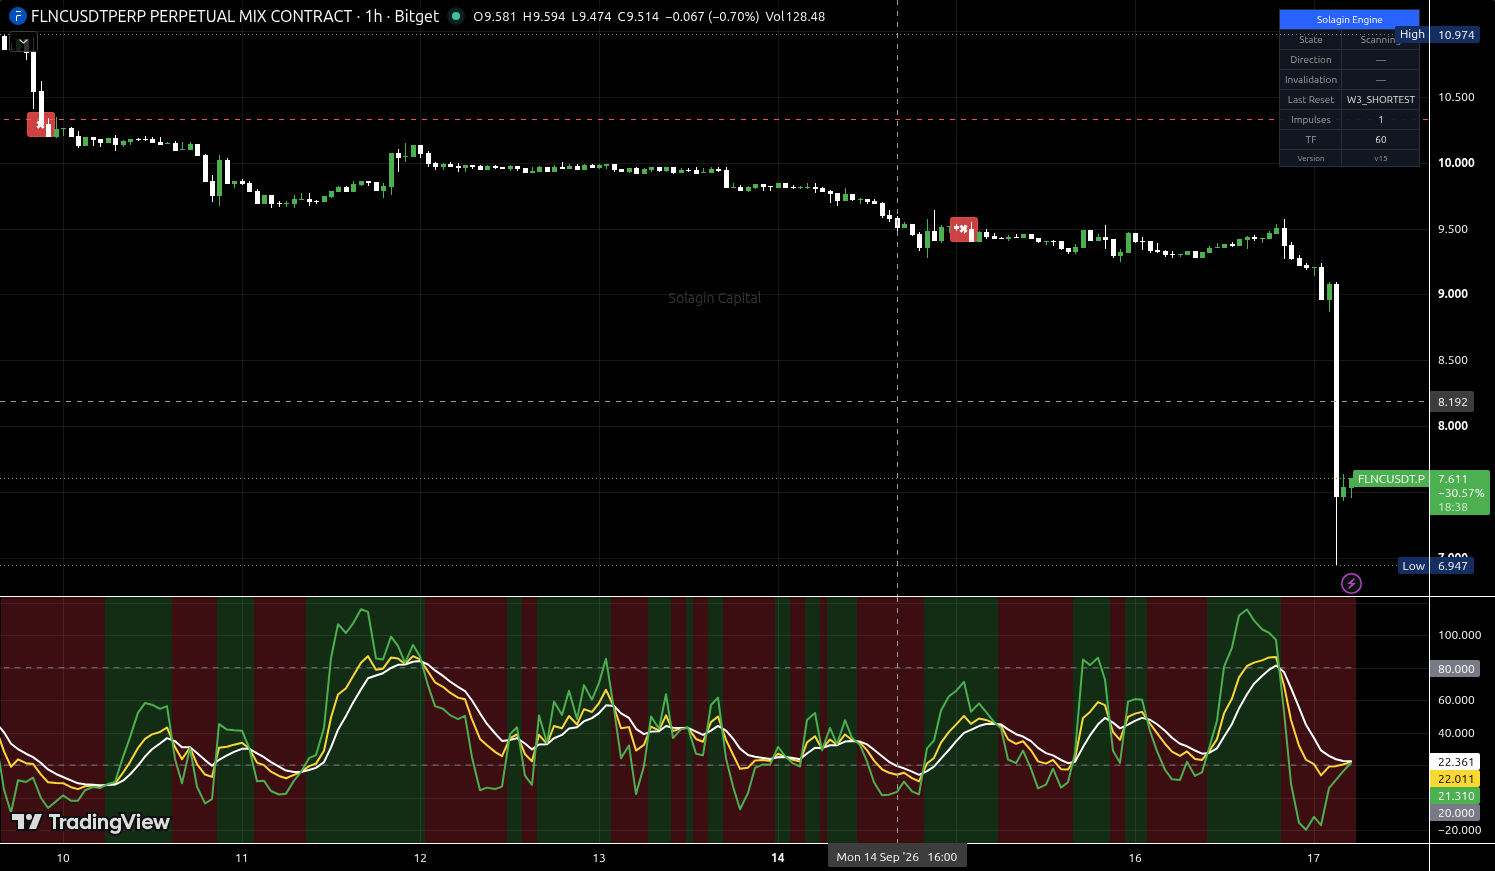Click the FLNCUSDT.P current price tag
1495x871 pixels.
[x=1391, y=479]
